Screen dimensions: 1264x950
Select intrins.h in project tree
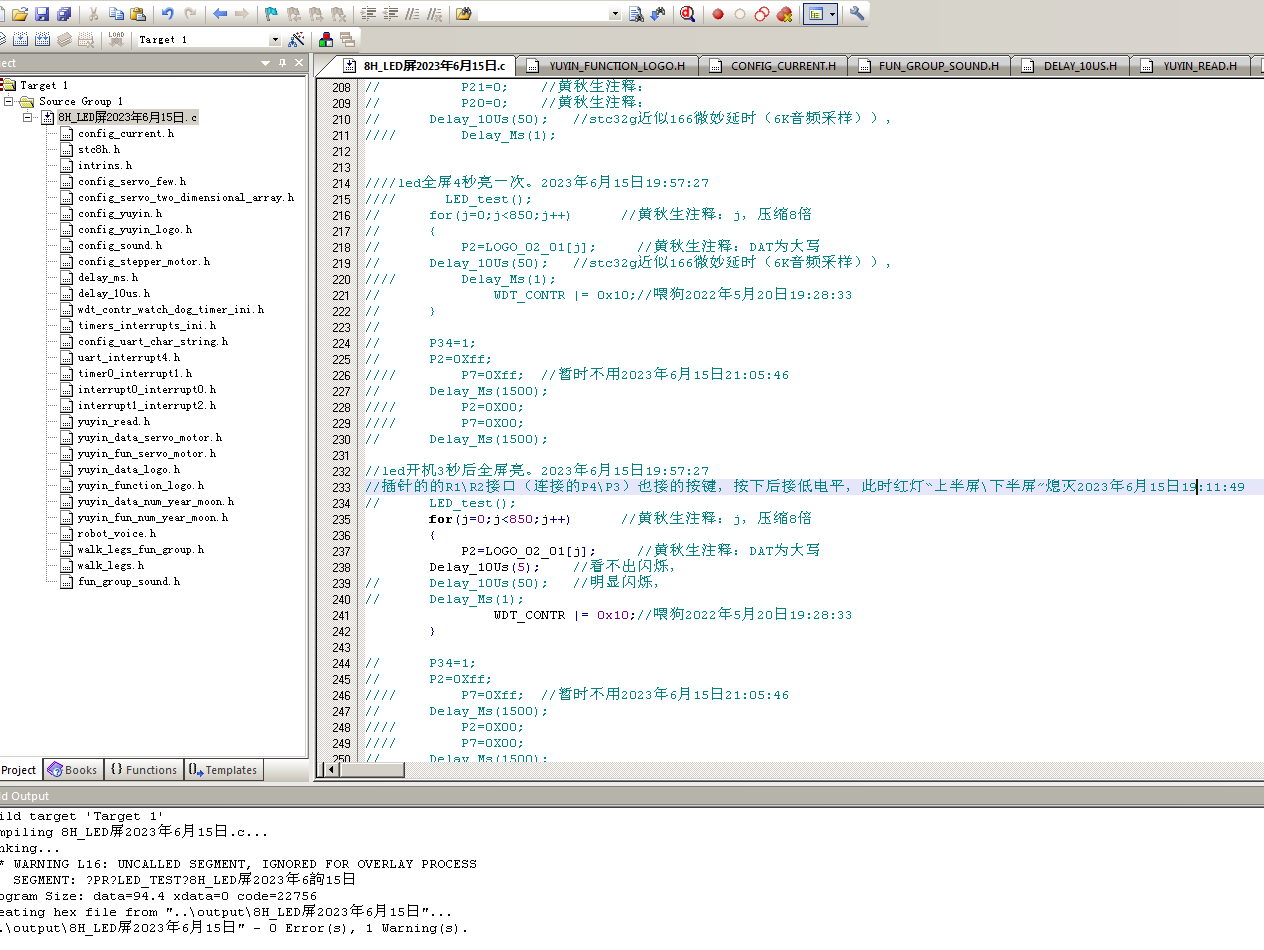point(105,165)
